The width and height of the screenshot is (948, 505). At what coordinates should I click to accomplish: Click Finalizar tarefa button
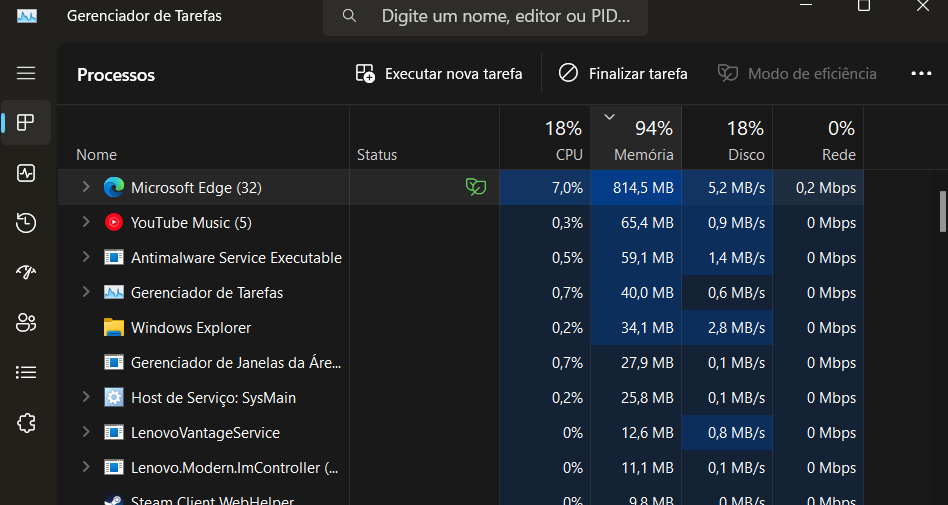(x=623, y=73)
